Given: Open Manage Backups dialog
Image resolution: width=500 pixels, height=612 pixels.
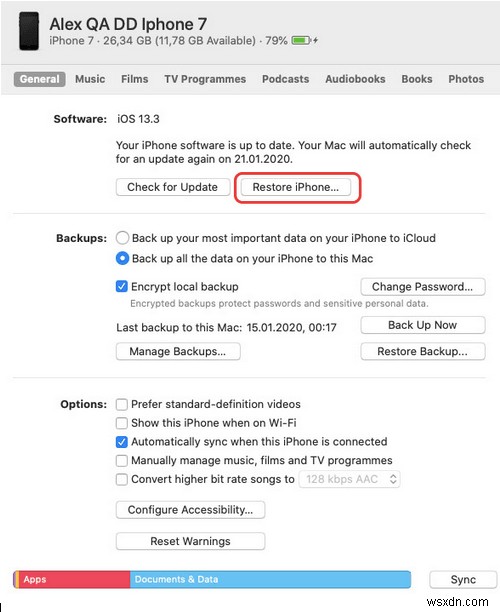Looking at the screenshot, I should (178, 351).
